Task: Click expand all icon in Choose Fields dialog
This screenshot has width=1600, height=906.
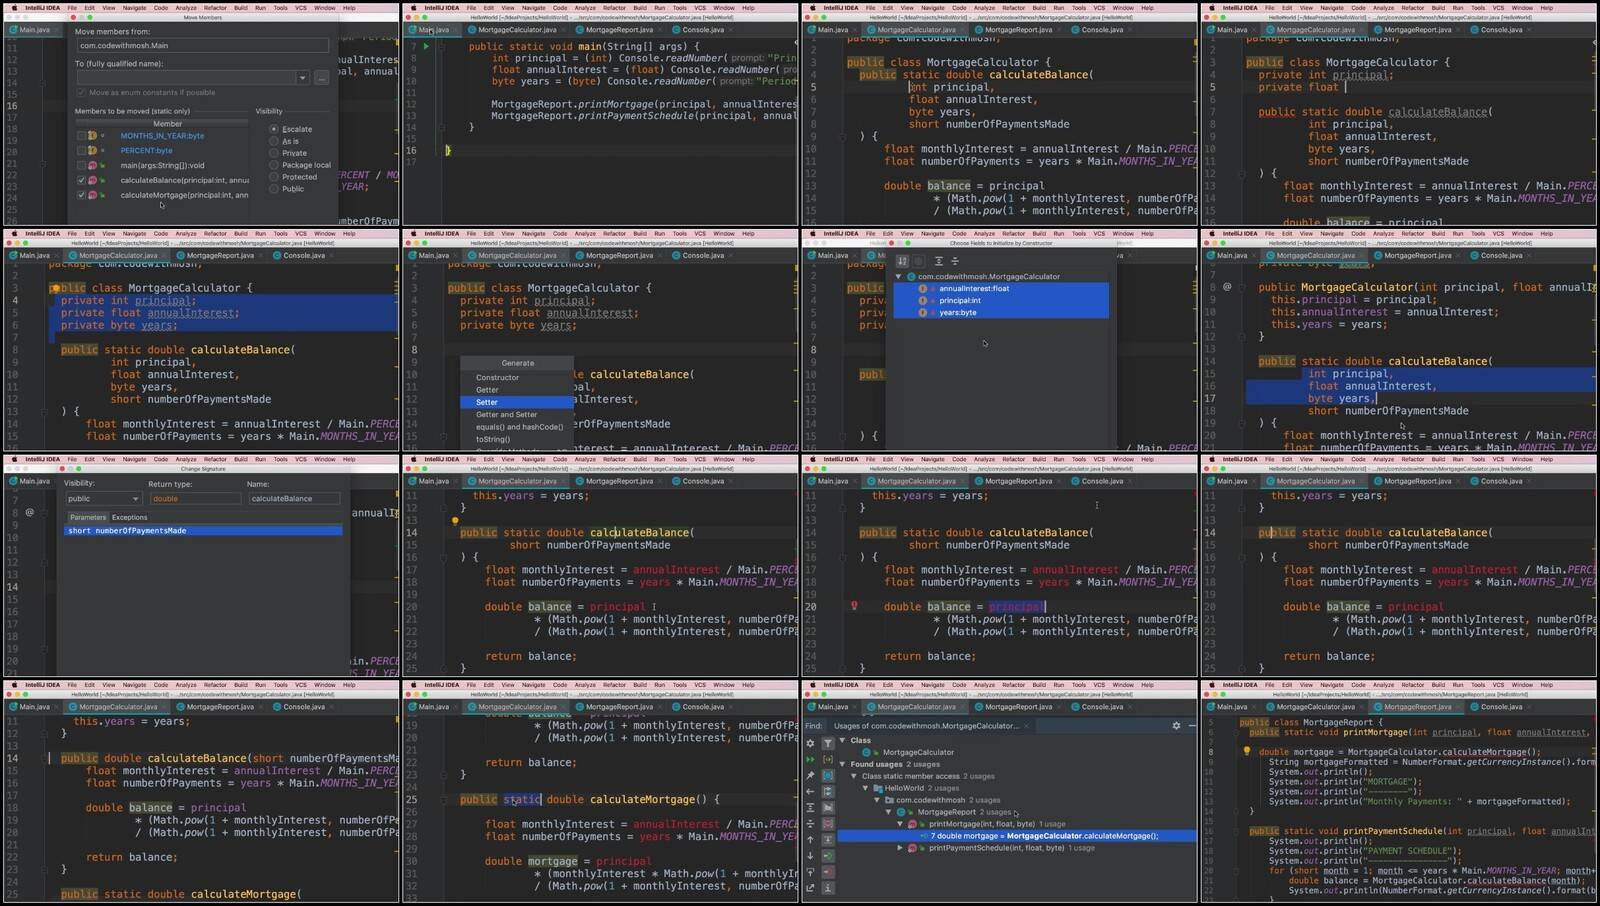Action: 938,261
